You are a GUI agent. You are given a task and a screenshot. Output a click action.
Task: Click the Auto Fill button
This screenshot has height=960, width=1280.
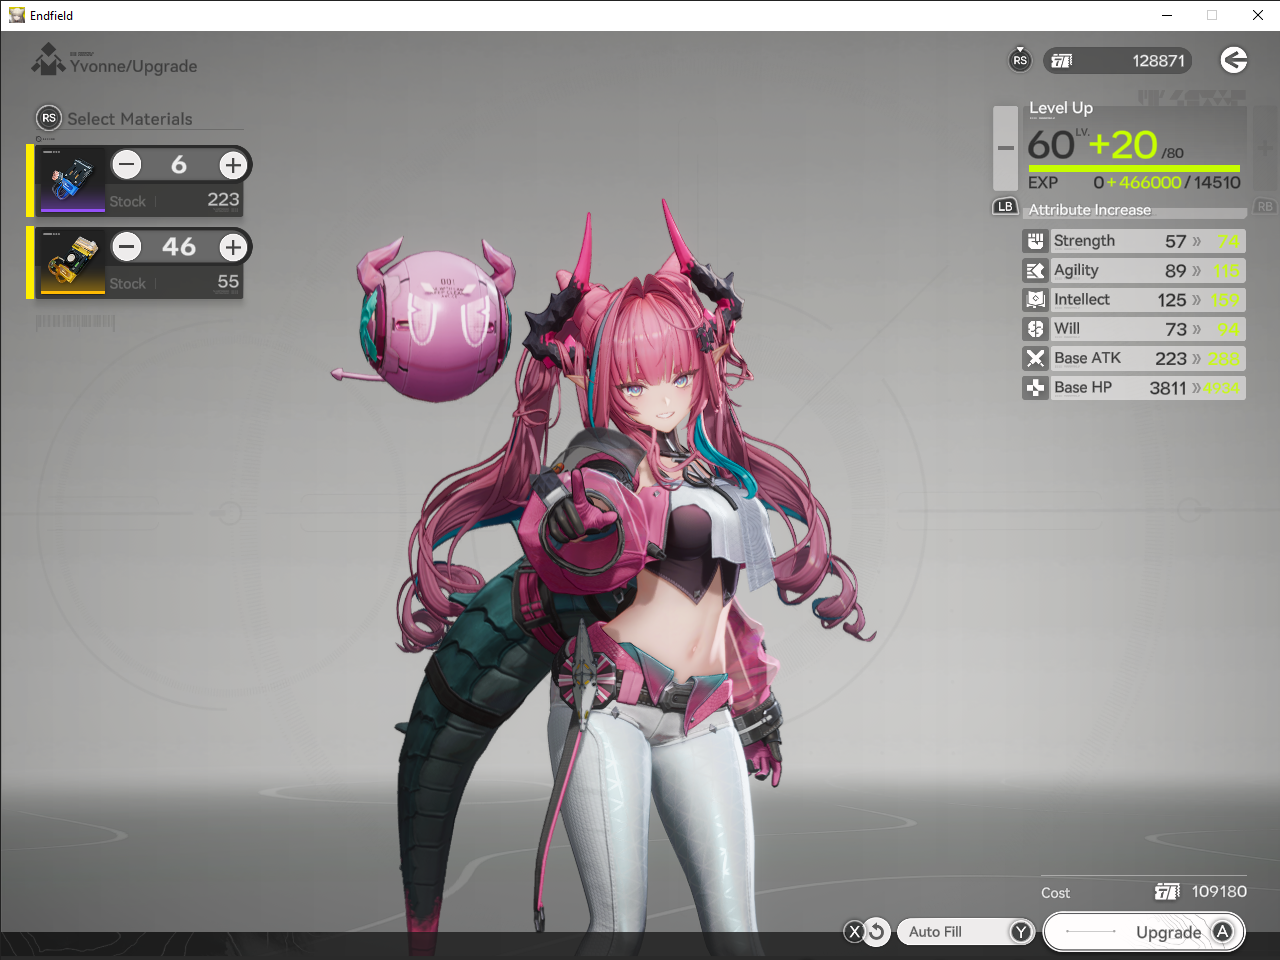click(965, 932)
